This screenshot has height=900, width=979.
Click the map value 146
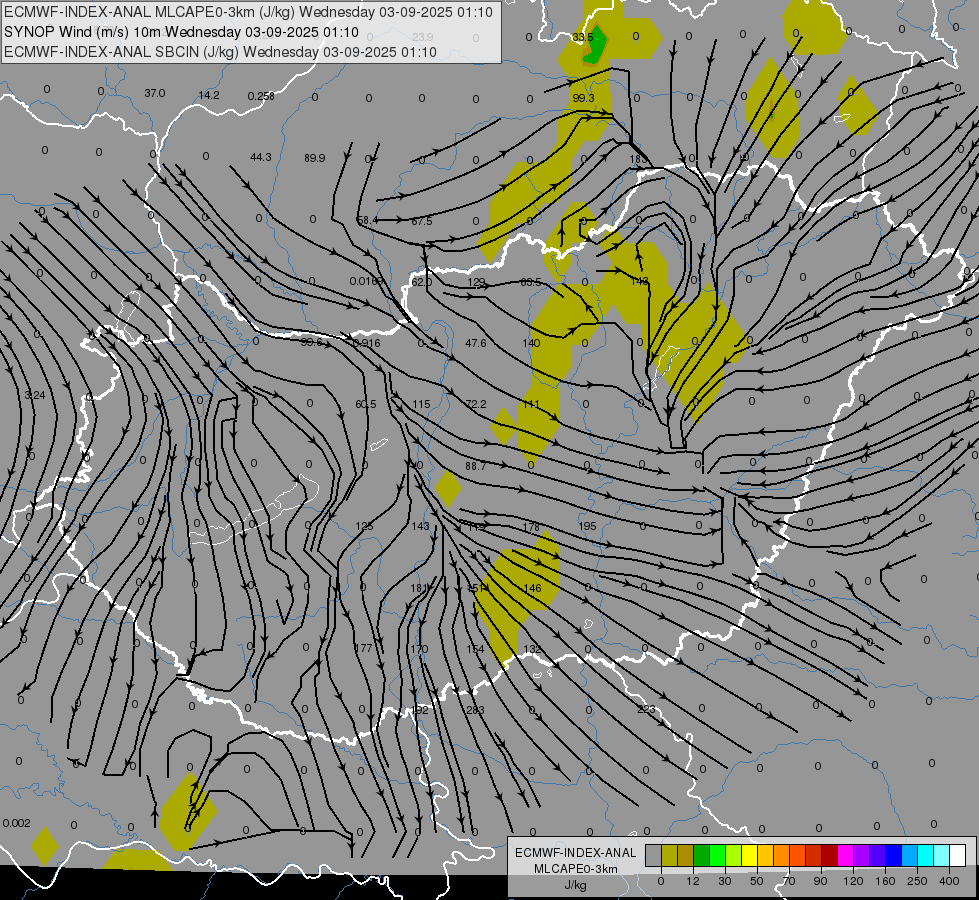click(533, 588)
